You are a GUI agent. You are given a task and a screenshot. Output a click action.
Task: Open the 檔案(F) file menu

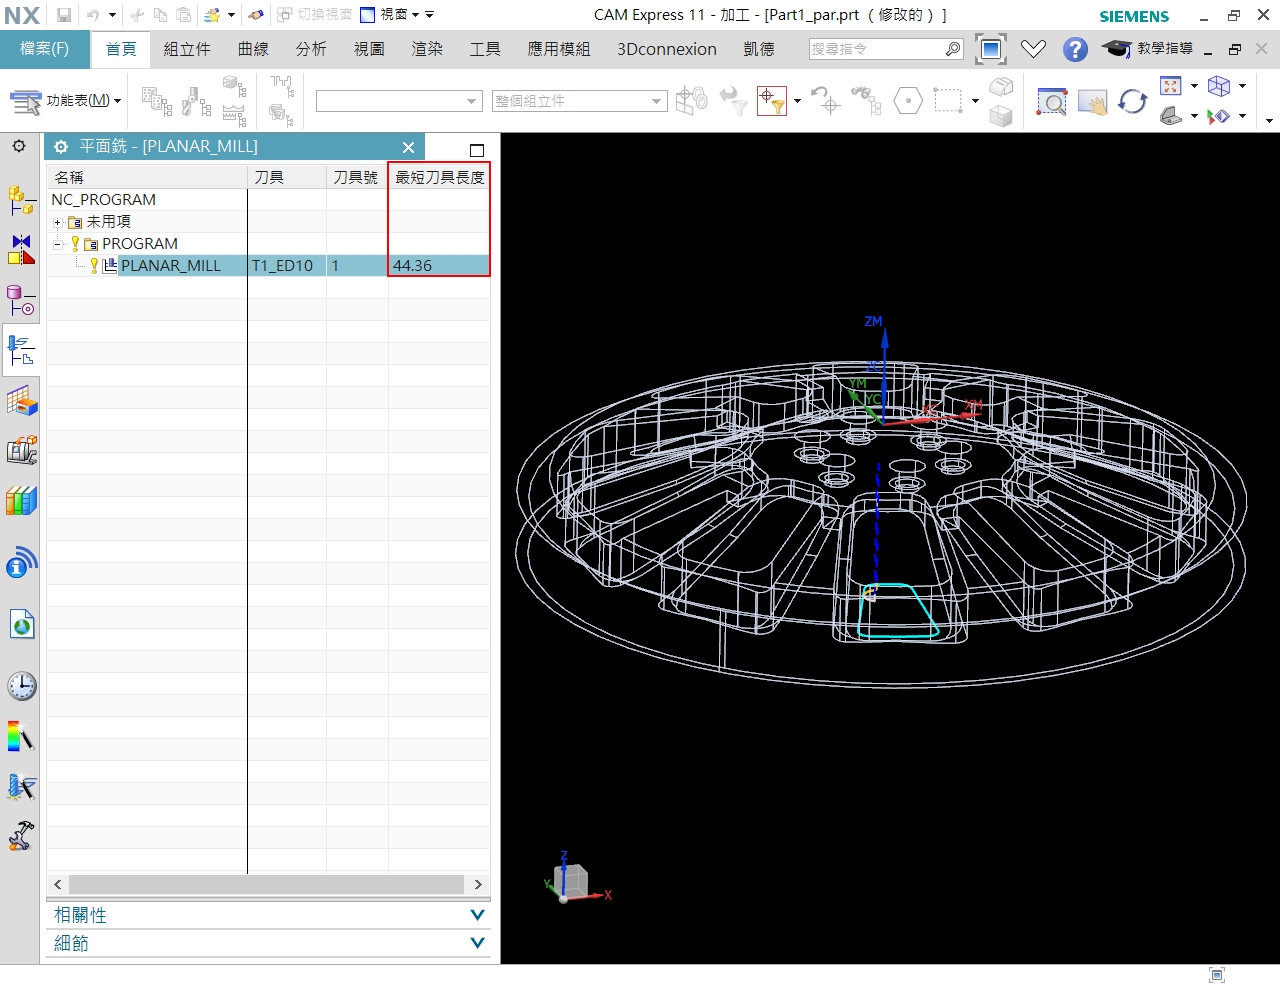(x=45, y=49)
